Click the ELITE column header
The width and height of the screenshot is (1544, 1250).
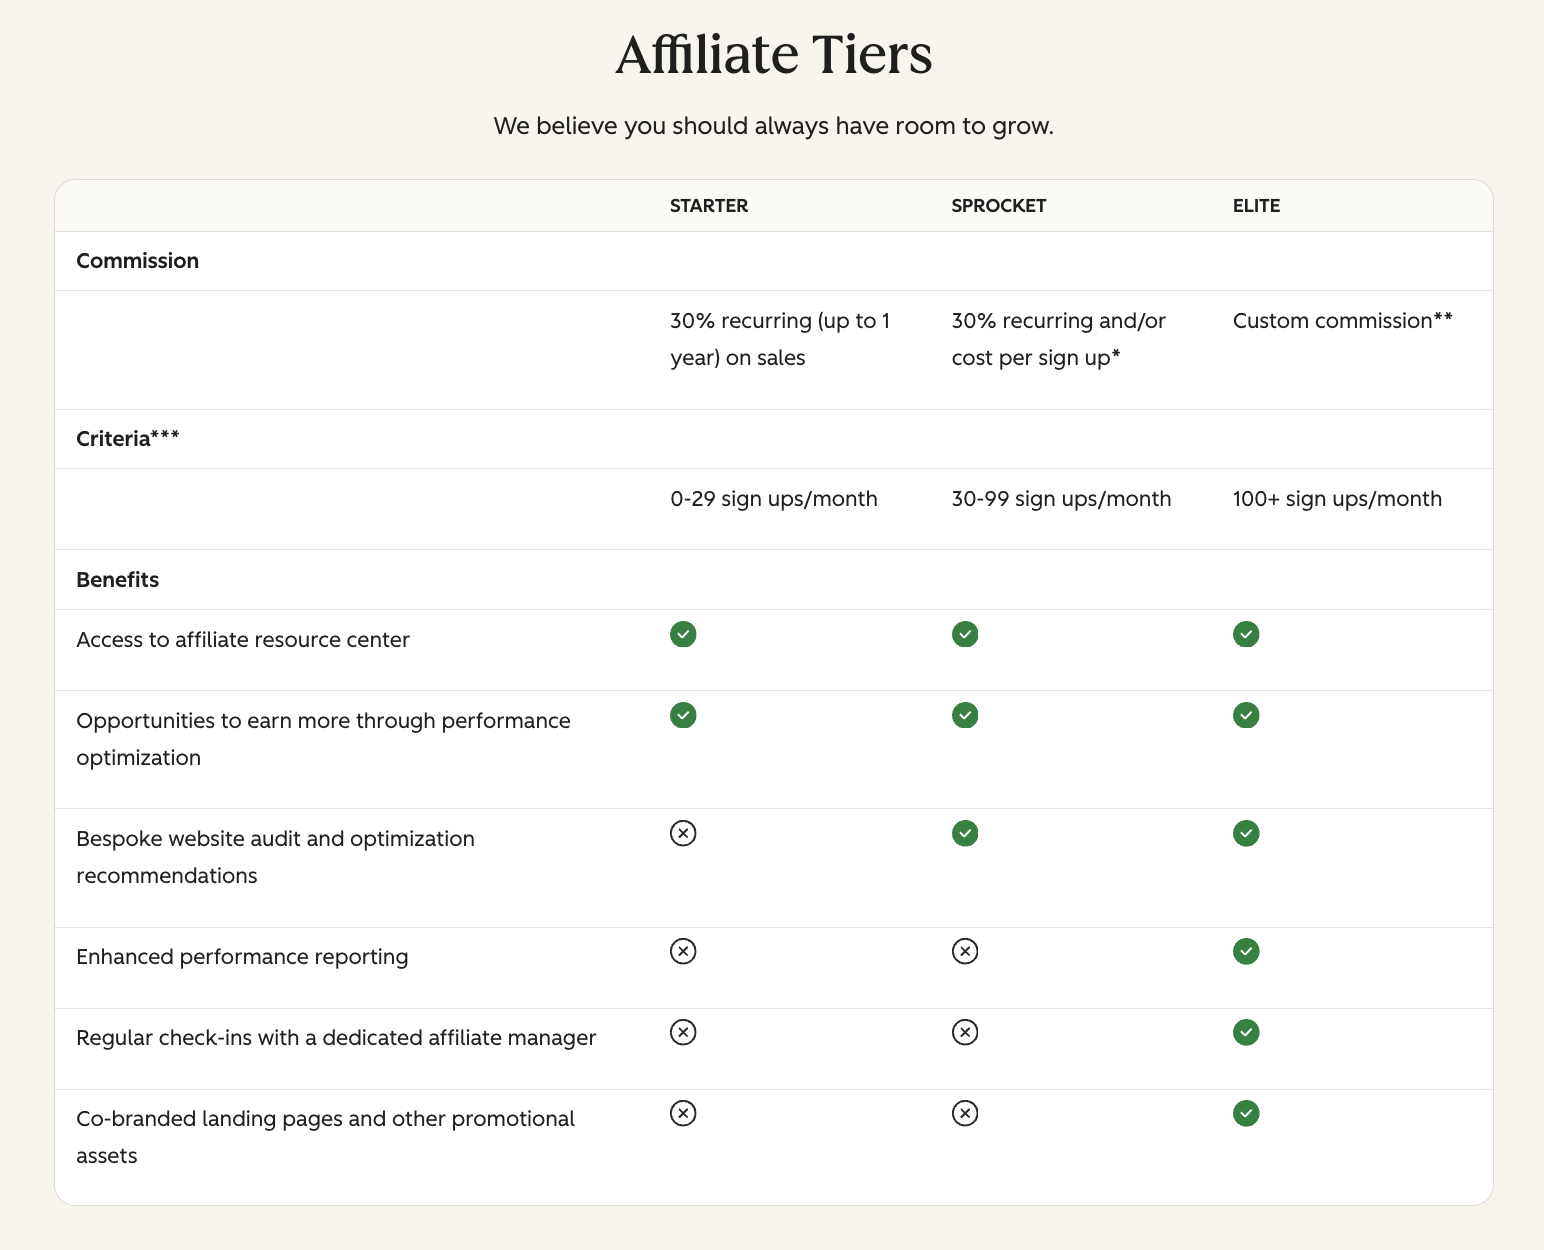[x=1256, y=206]
